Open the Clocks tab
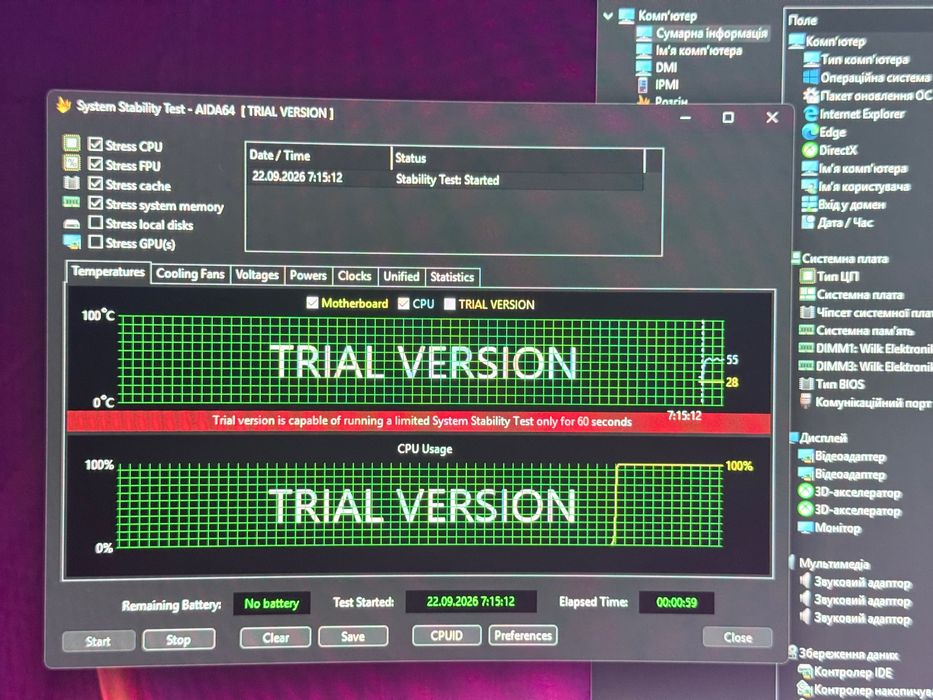933x700 pixels. [354, 276]
